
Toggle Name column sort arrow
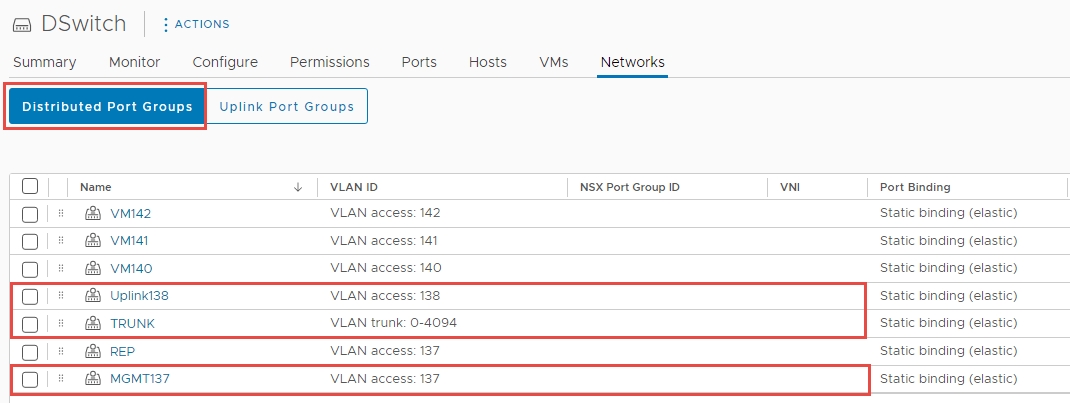[x=298, y=187]
